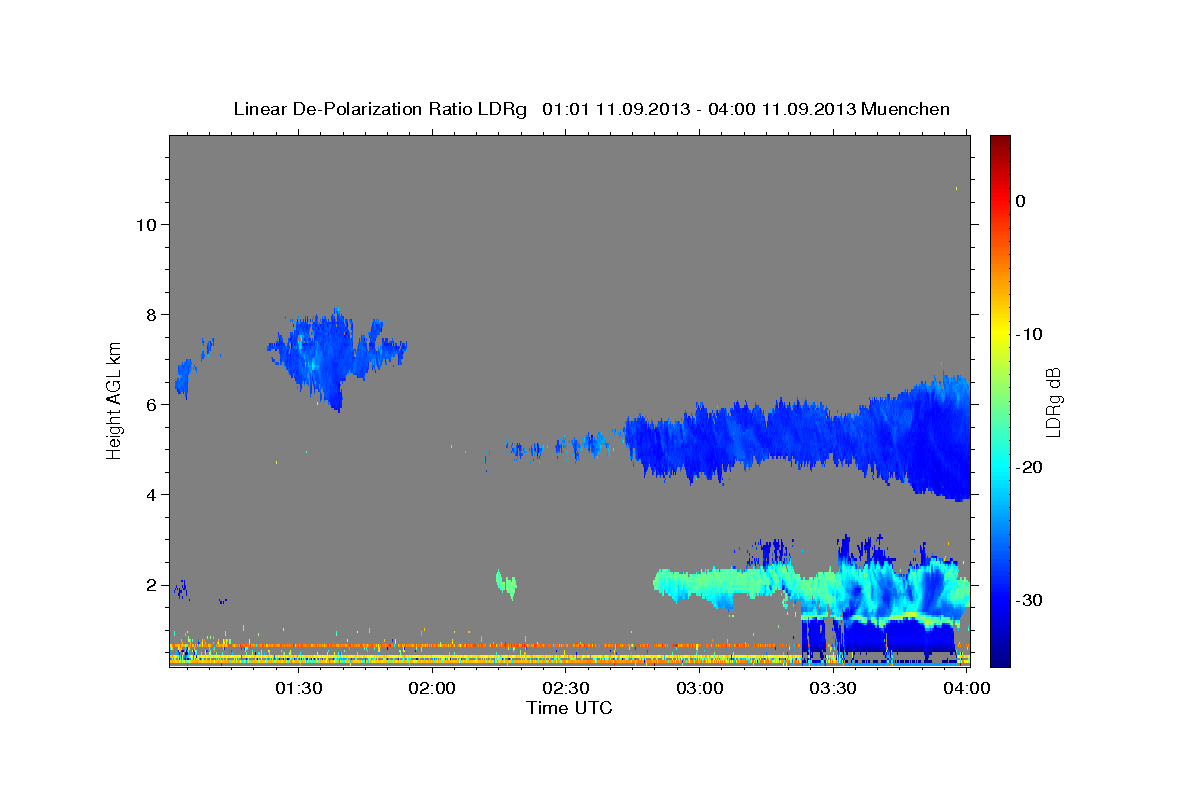The width and height of the screenshot is (1200, 800).
Task: Click the colorbar value -30
Action: [x=1029, y=600]
